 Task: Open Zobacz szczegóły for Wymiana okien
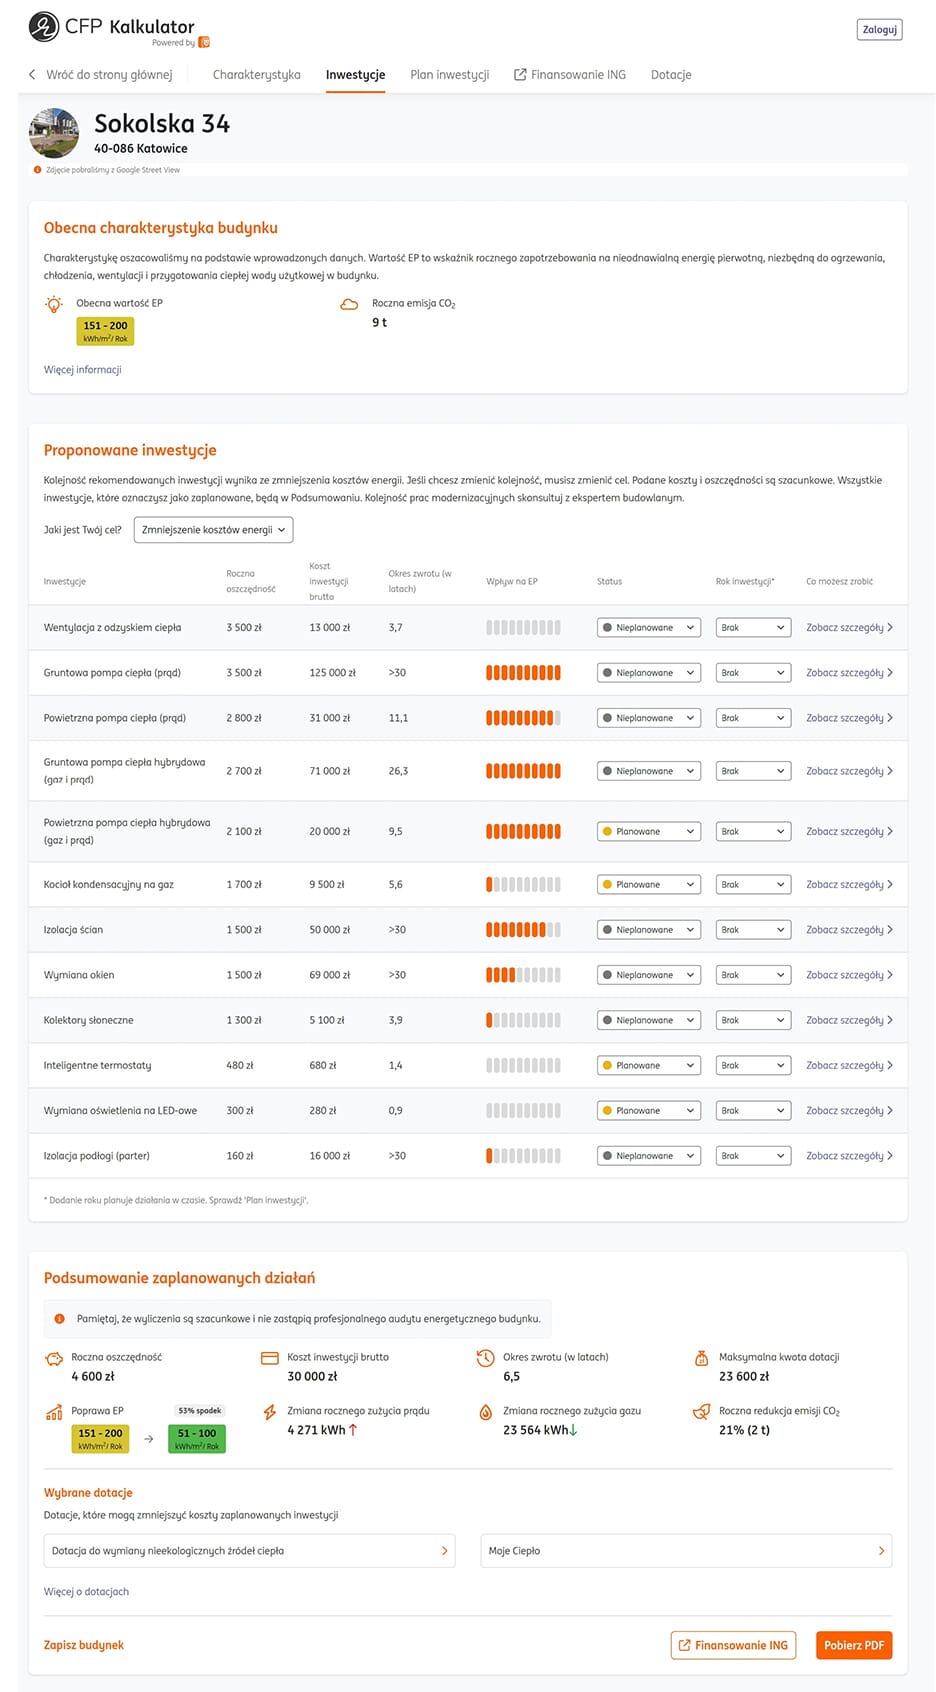pyautogui.click(x=848, y=975)
